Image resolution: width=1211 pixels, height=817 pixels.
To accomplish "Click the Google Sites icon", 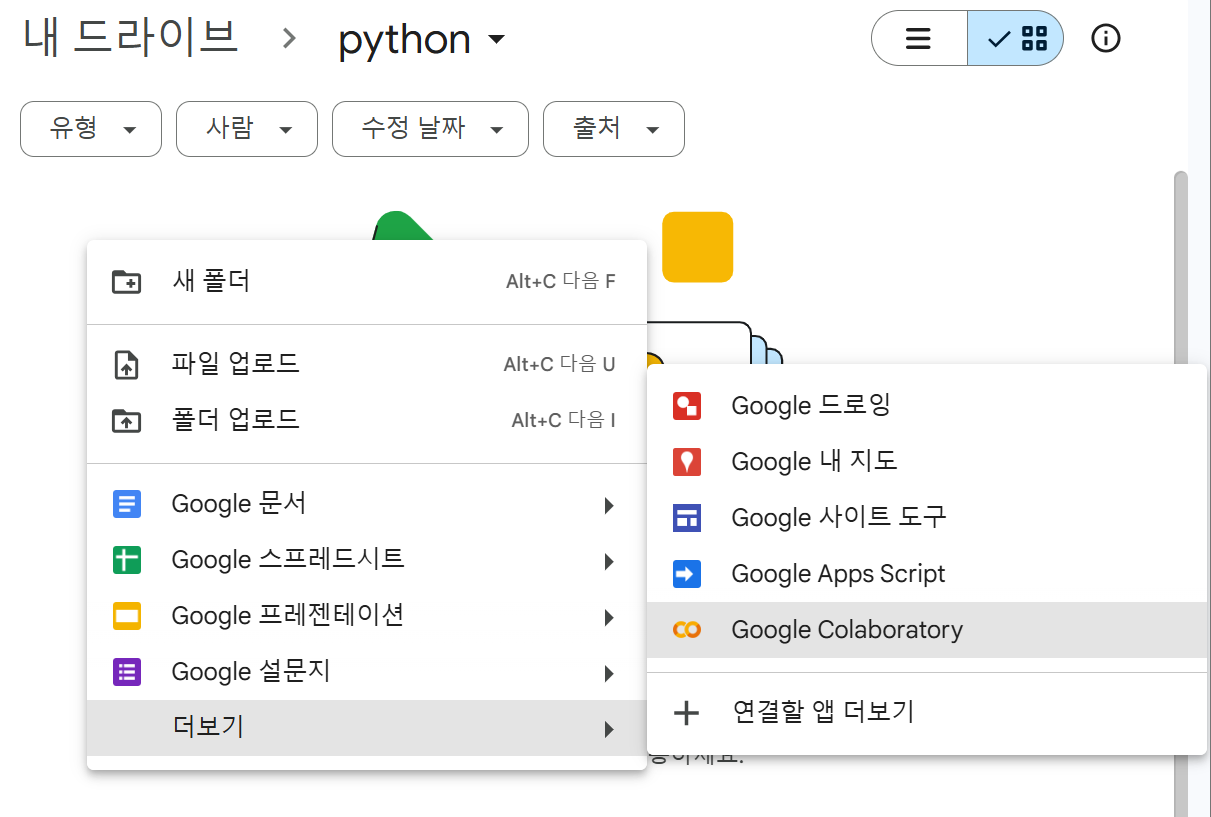I will tap(687, 517).
